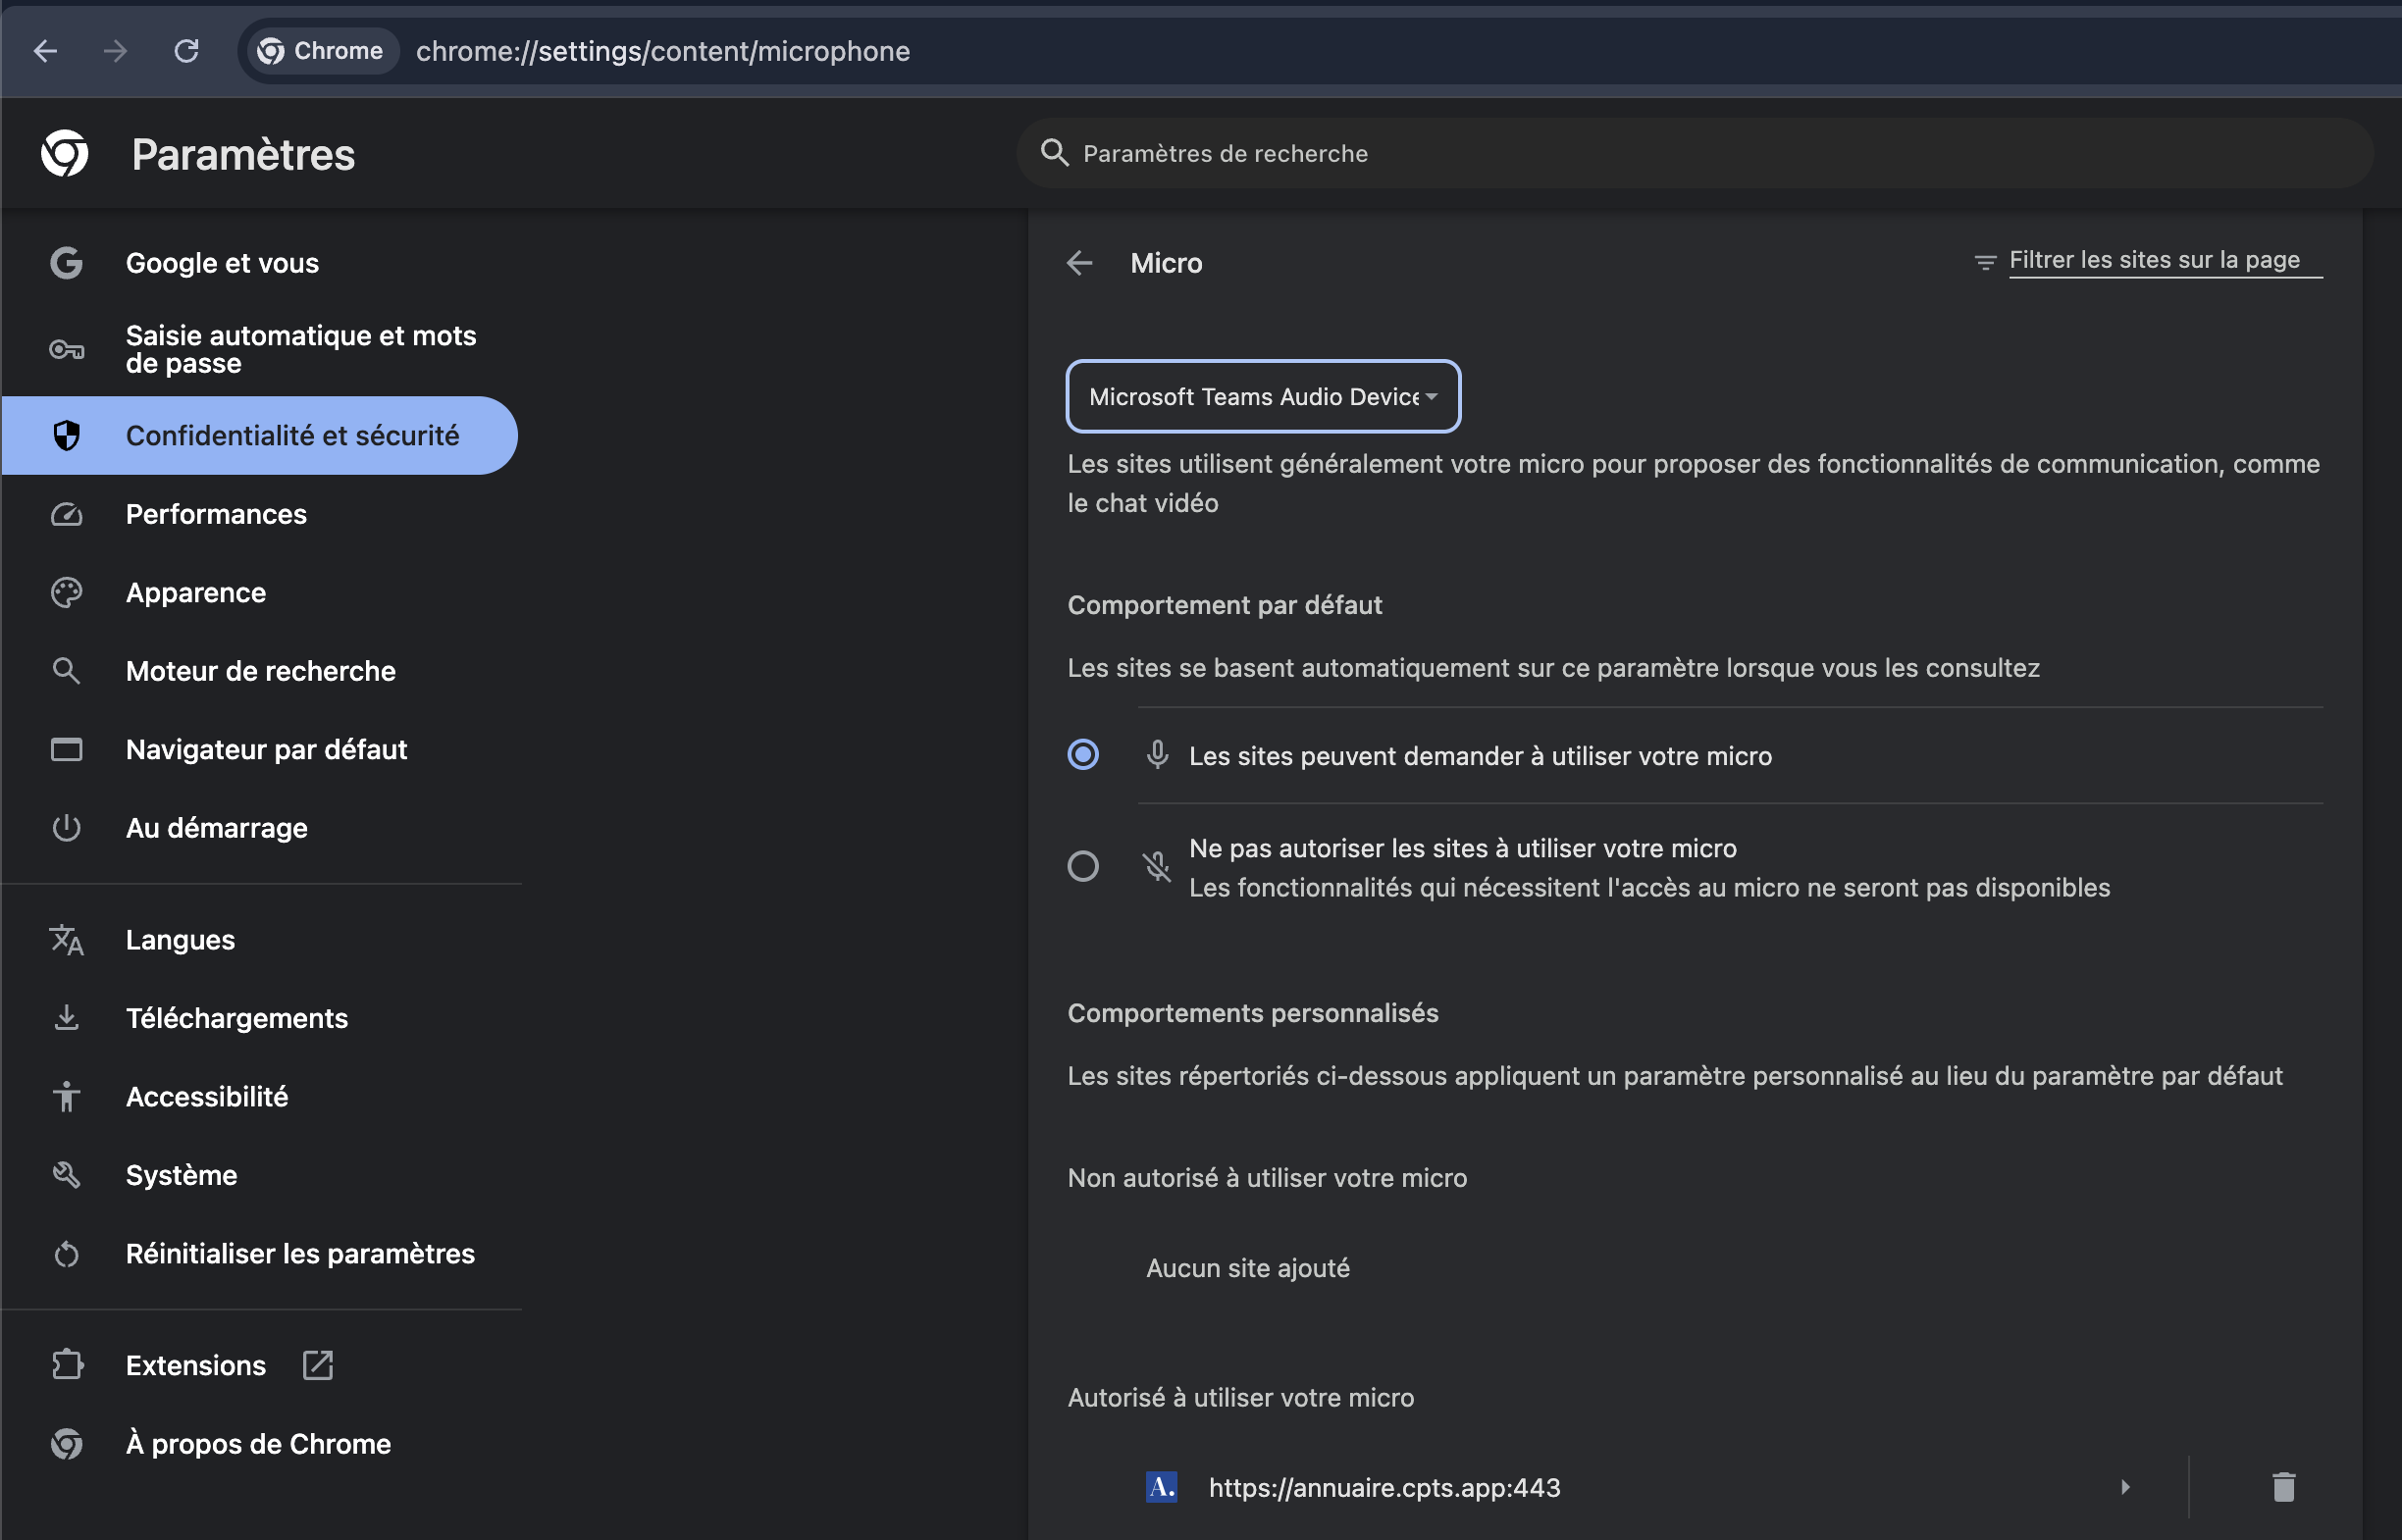2402x1540 pixels.
Task: Open the Microsoft Teams Audio Device dropdown
Action: pyautogui.click(x=1263, y=396)
